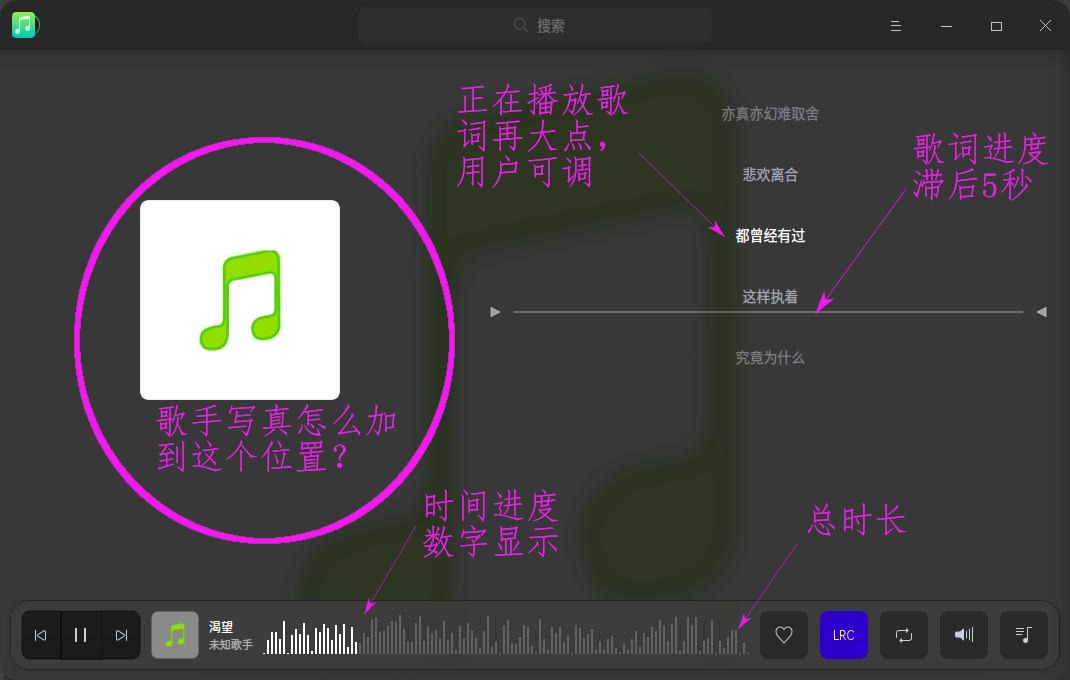Change the repeat play mode
The image size is (1070, 680).
pos(903,635)
